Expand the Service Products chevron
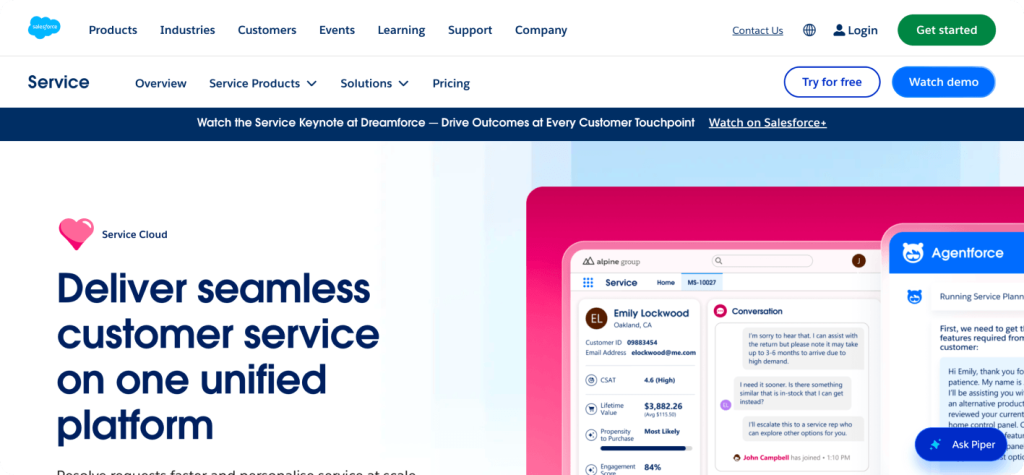Viewport: 1024px width, 475px height. coord(312,83)
